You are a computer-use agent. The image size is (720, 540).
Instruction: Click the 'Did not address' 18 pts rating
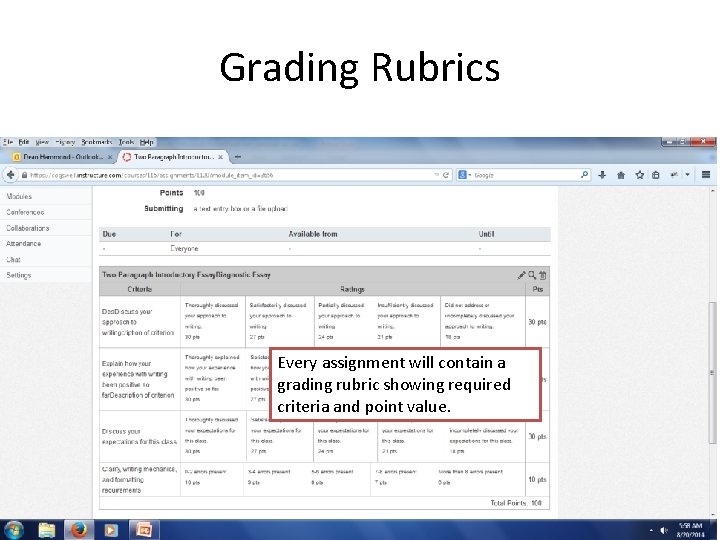482,321
